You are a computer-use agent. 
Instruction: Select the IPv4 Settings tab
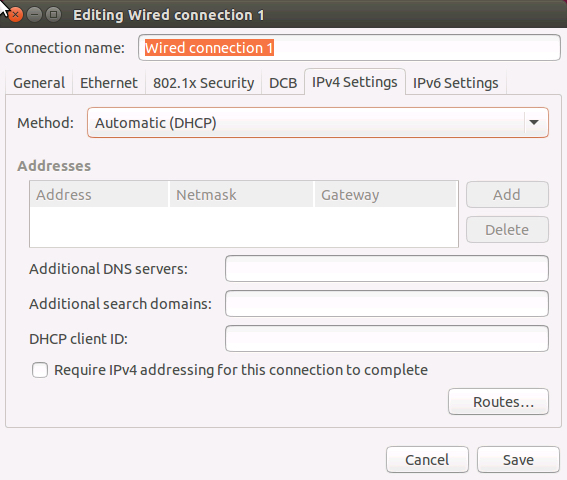point(355,82)
